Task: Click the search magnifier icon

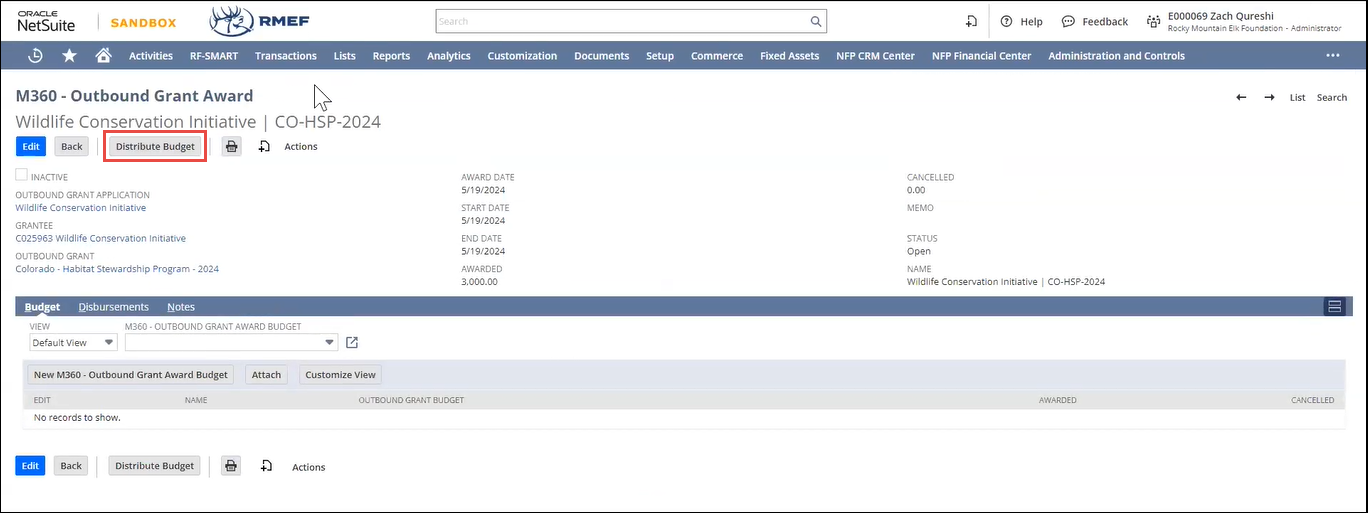Action: click(816, 21)
